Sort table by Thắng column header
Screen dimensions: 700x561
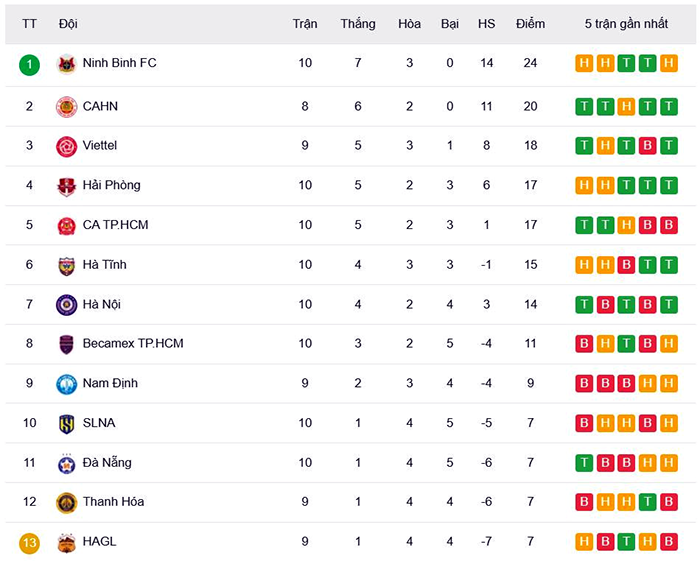(x=357, y=23)
